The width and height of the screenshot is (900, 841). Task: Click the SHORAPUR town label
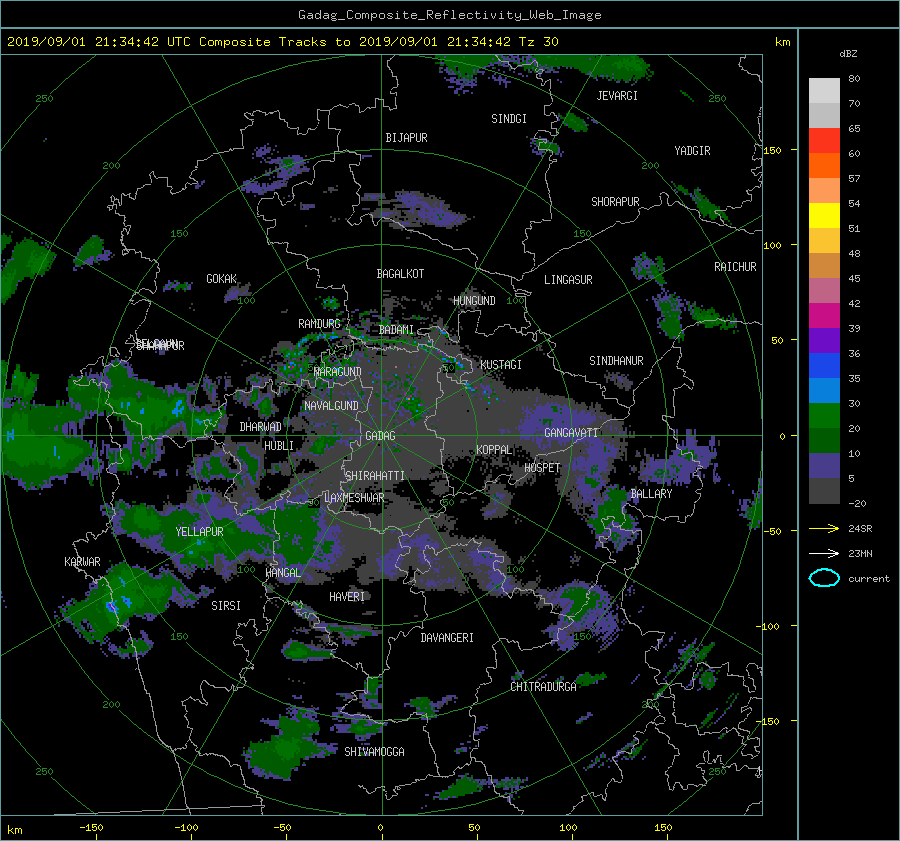(615, 202)
